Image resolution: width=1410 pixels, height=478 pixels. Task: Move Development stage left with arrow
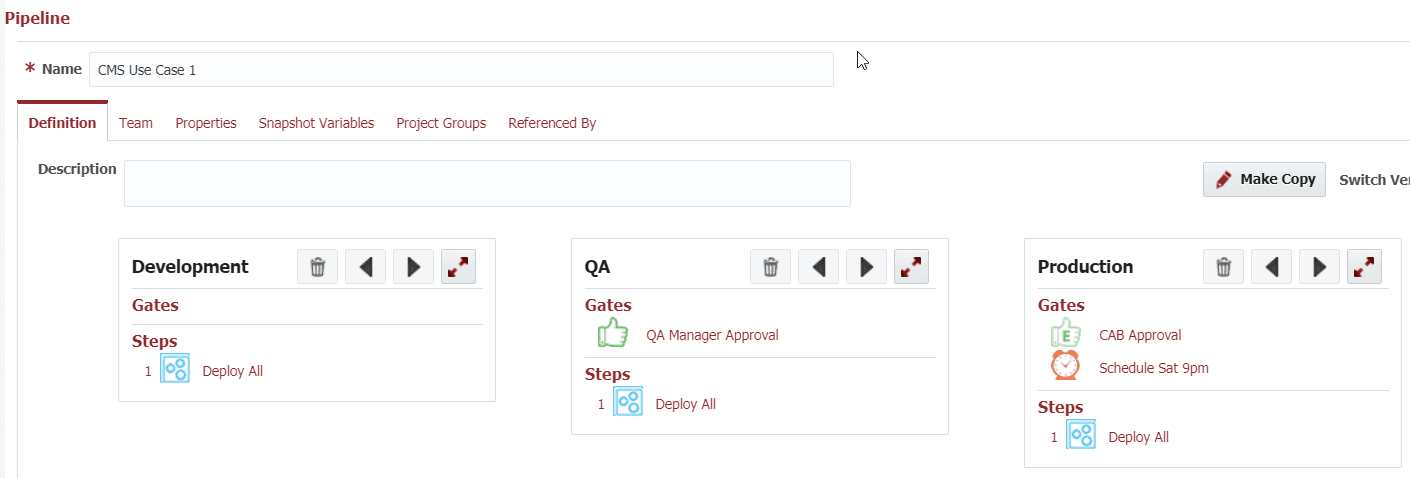(x=366, y=267)
